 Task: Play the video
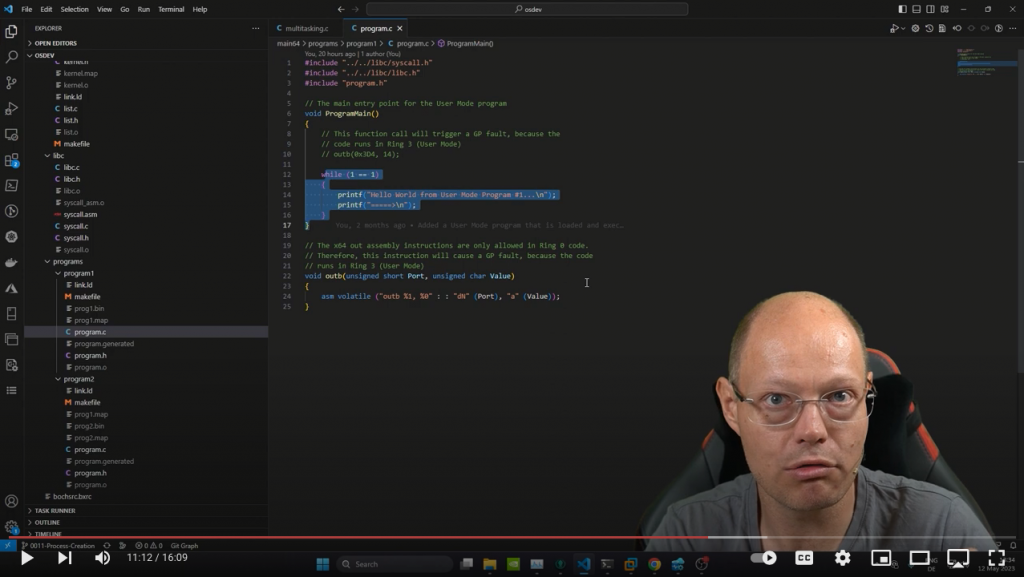click(x=27, y=557)
